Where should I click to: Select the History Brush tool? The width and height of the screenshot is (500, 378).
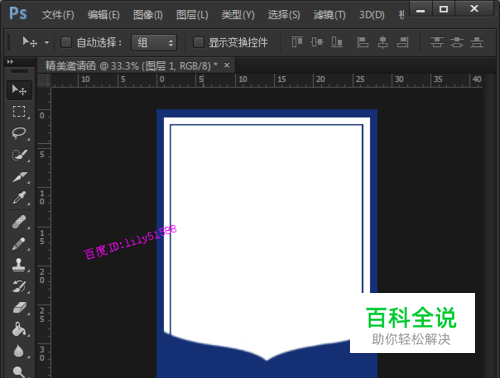pos(19,286)
